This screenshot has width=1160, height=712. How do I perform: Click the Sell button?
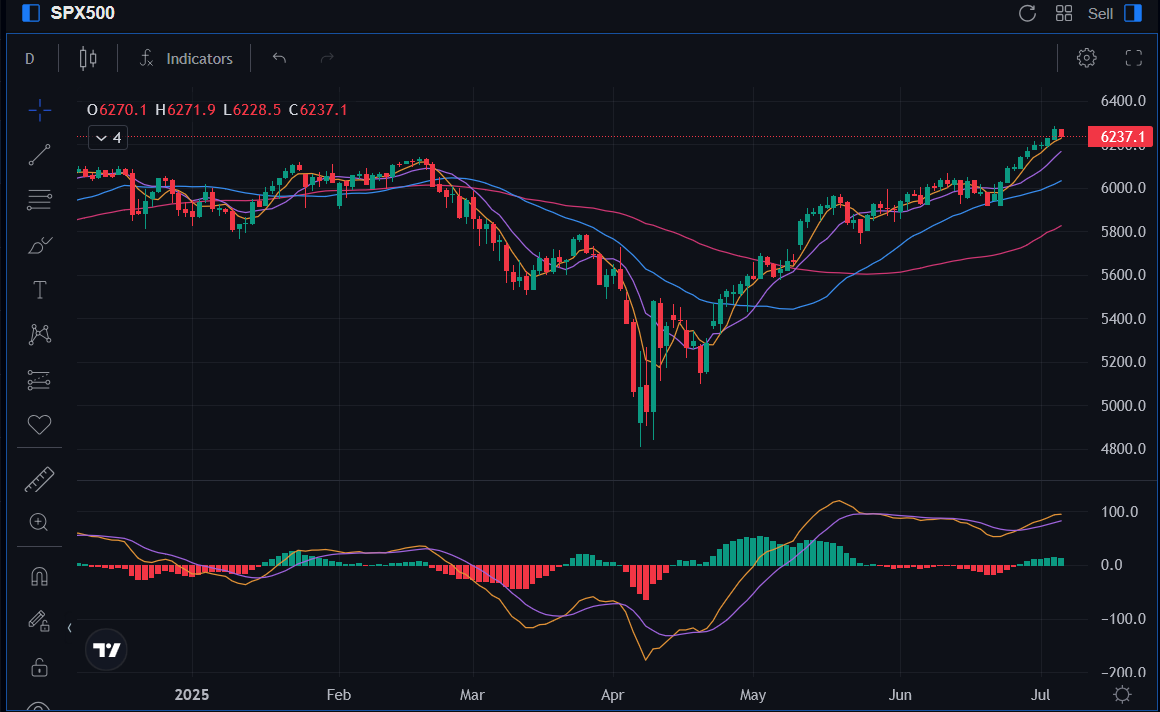tap(1100, 13)
